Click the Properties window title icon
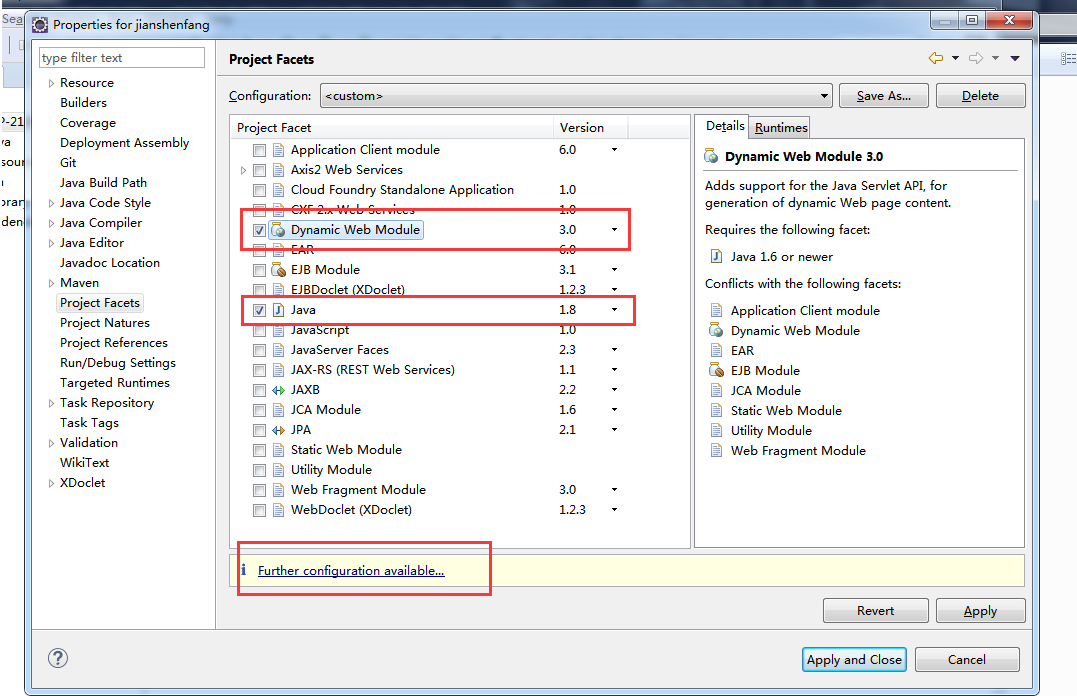 41,25
